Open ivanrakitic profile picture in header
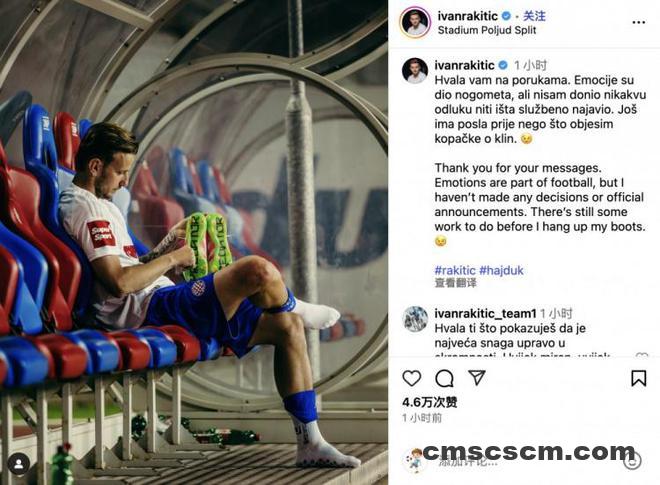The width and height of the screenshot is (660, 485). tap(415, 22)
